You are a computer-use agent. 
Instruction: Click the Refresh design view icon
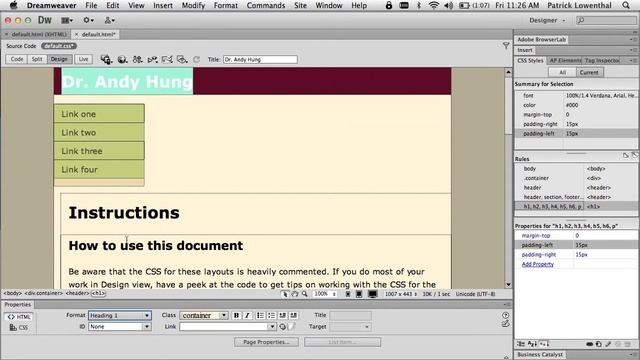coord(197,60)
